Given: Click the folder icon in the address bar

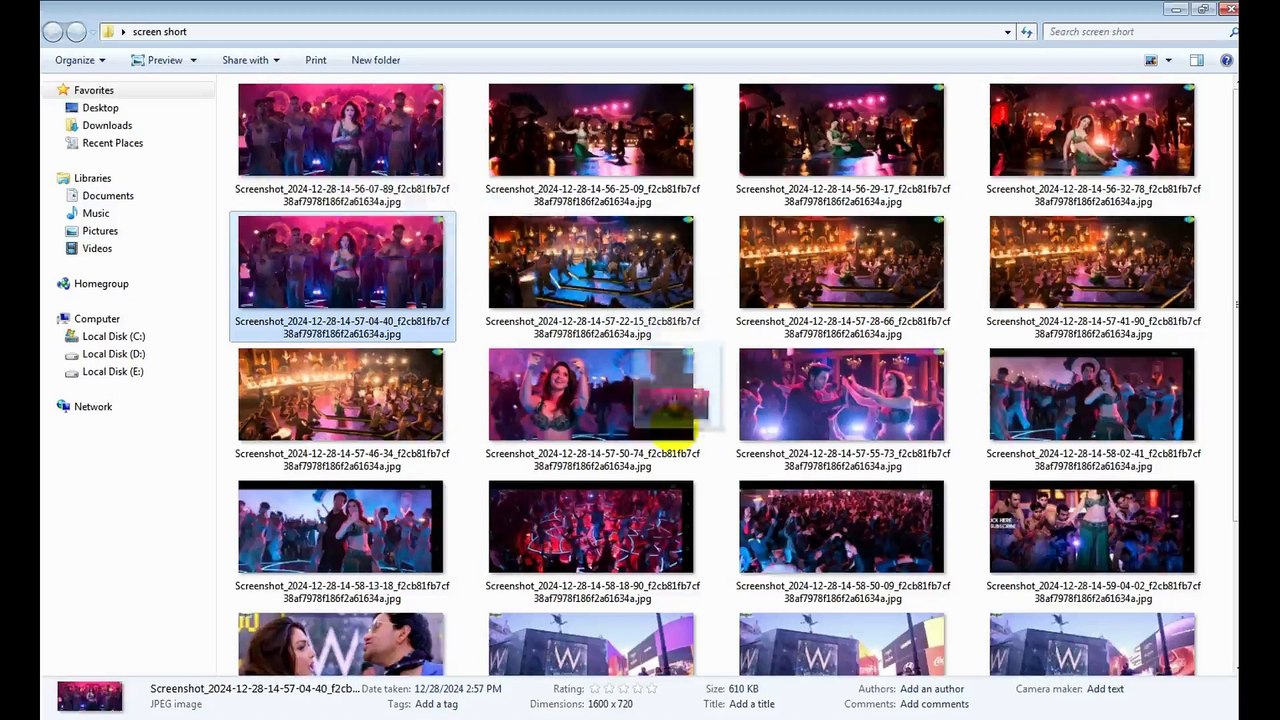Looking at the screenshot, I should coord(109,32).
